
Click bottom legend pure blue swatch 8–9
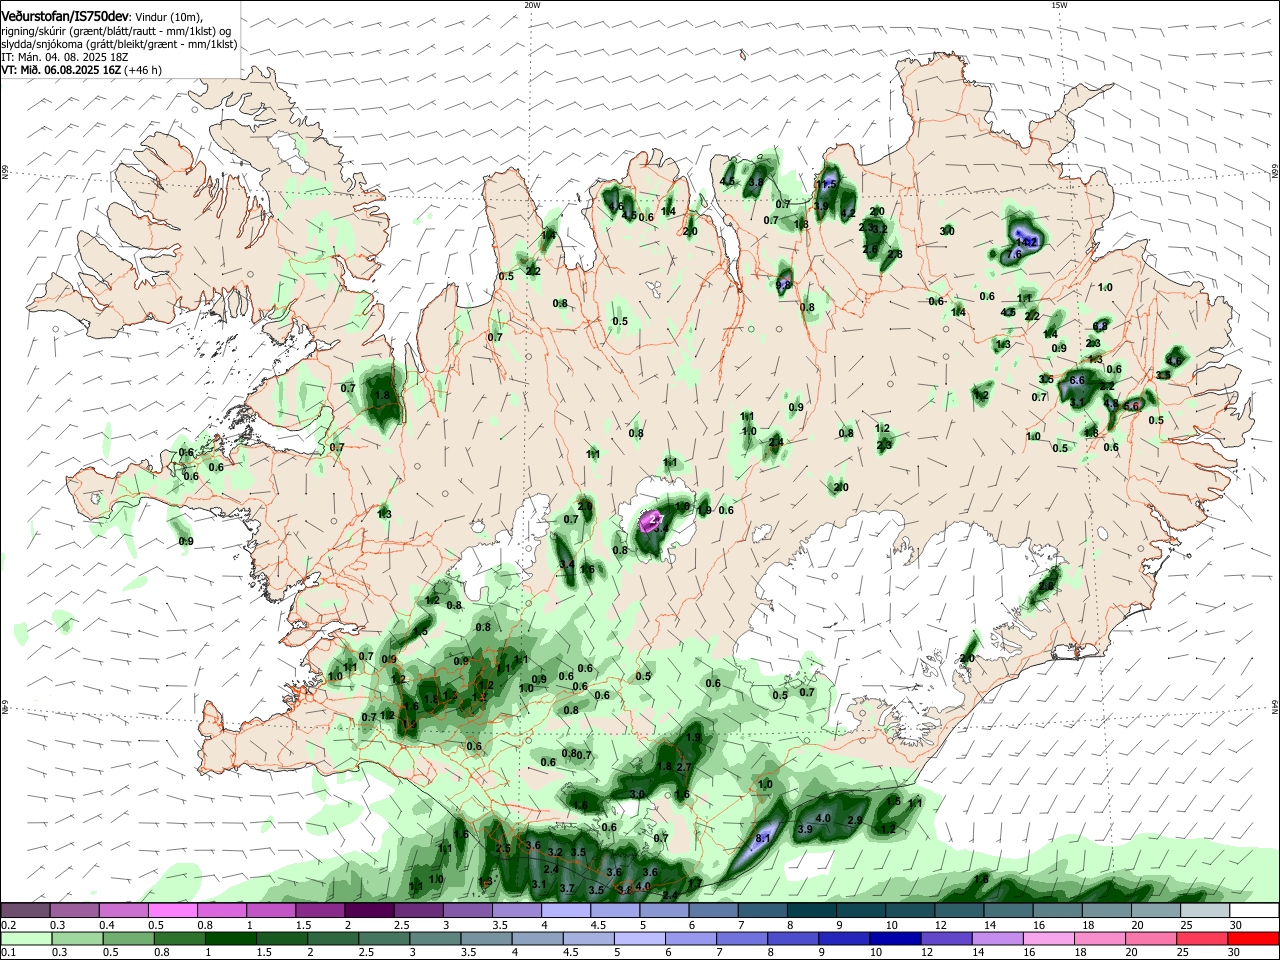coord(792,938)
